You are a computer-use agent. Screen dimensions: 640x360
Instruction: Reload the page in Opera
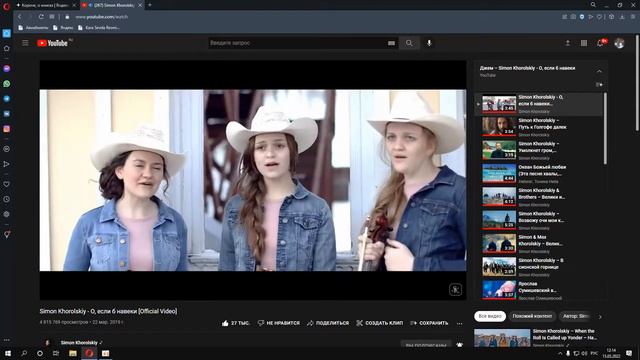coord(41,17)
